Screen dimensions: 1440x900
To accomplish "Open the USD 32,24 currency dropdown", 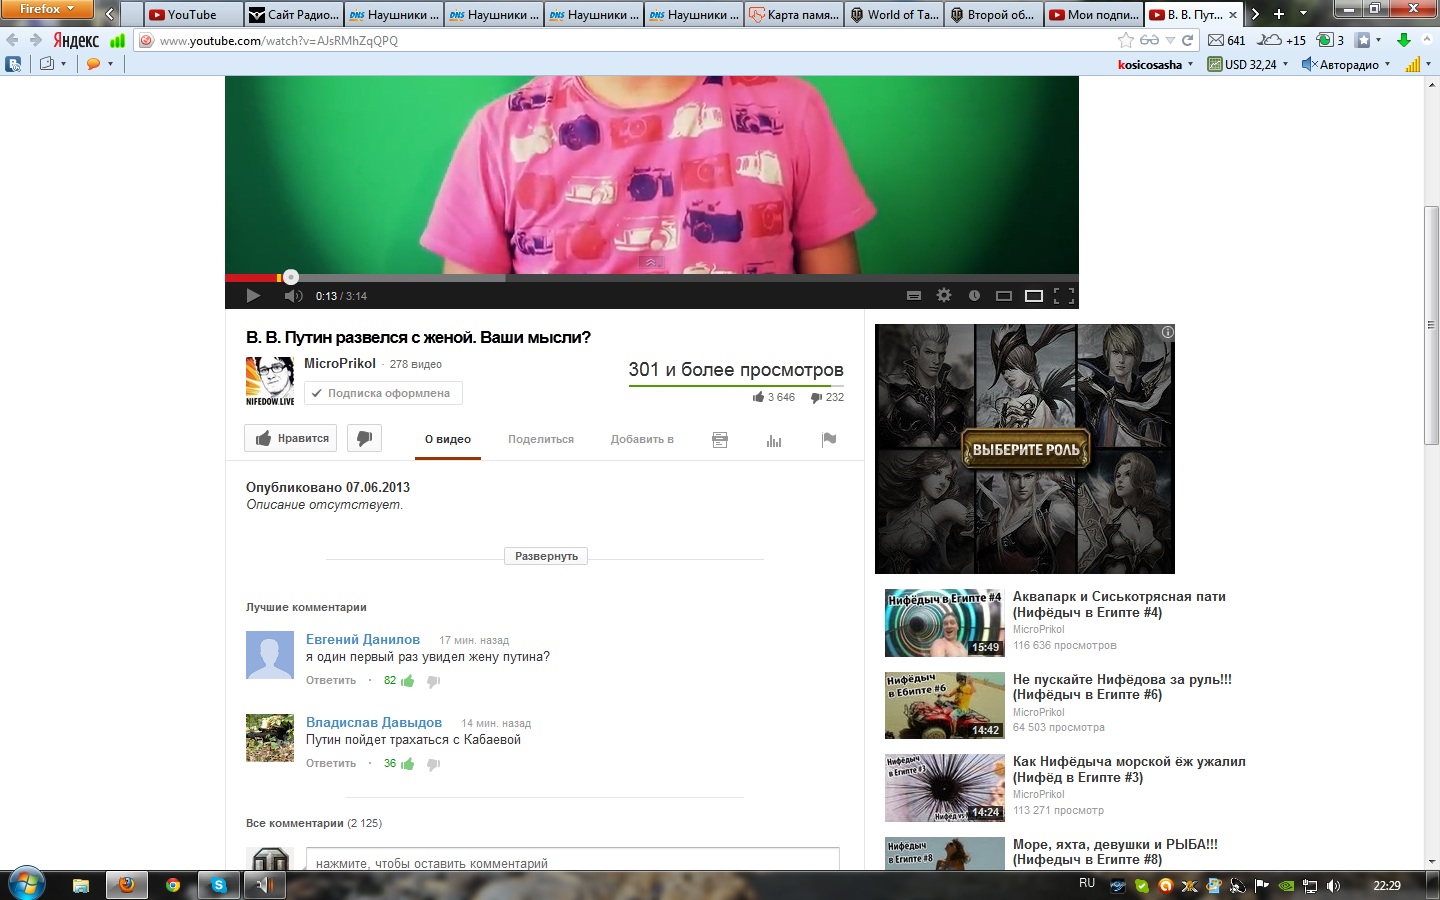I will pos(1248,65).
